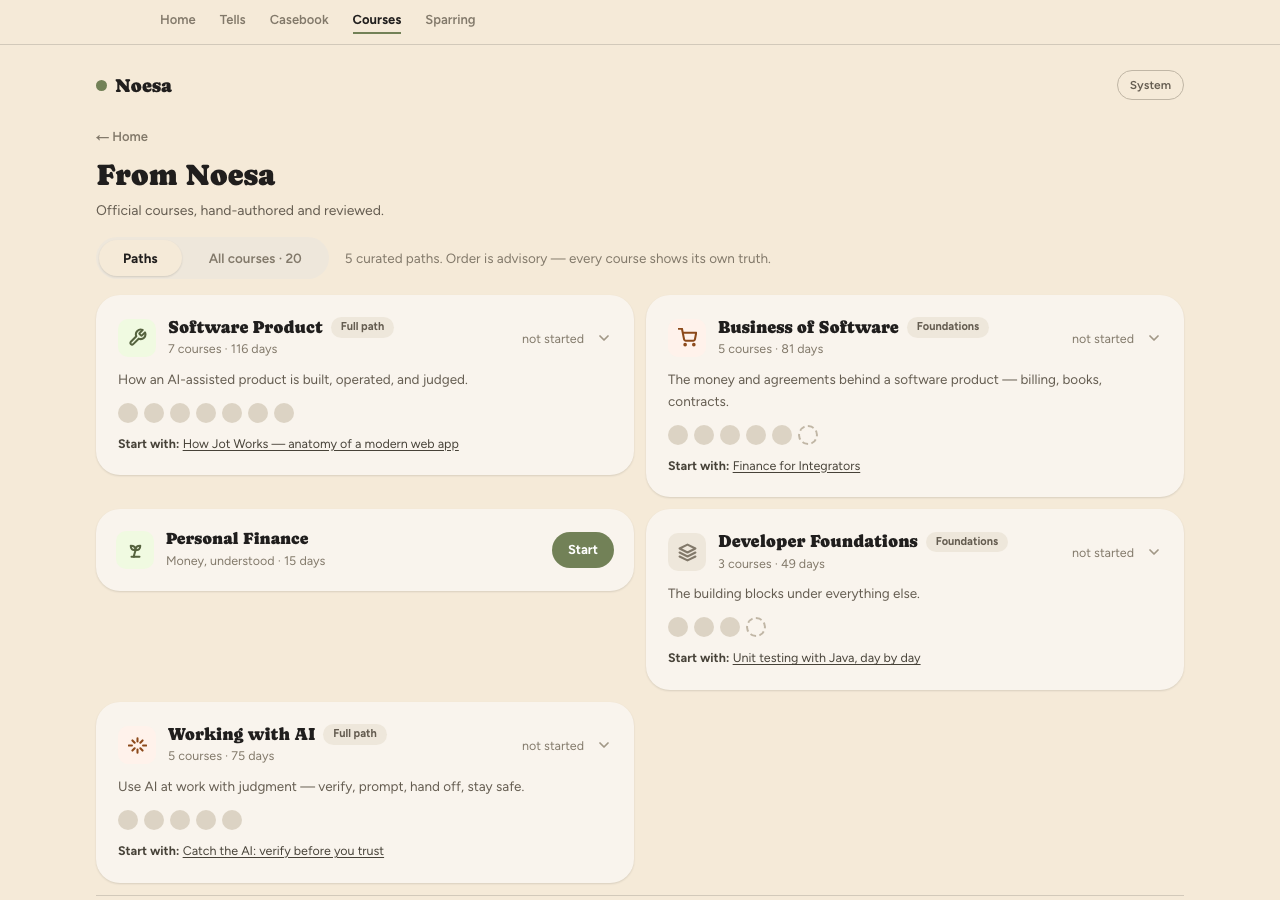Screen dimensions: 1280x900
Task: Expand the Working with AI path chevron
Action: pos(604,745)
